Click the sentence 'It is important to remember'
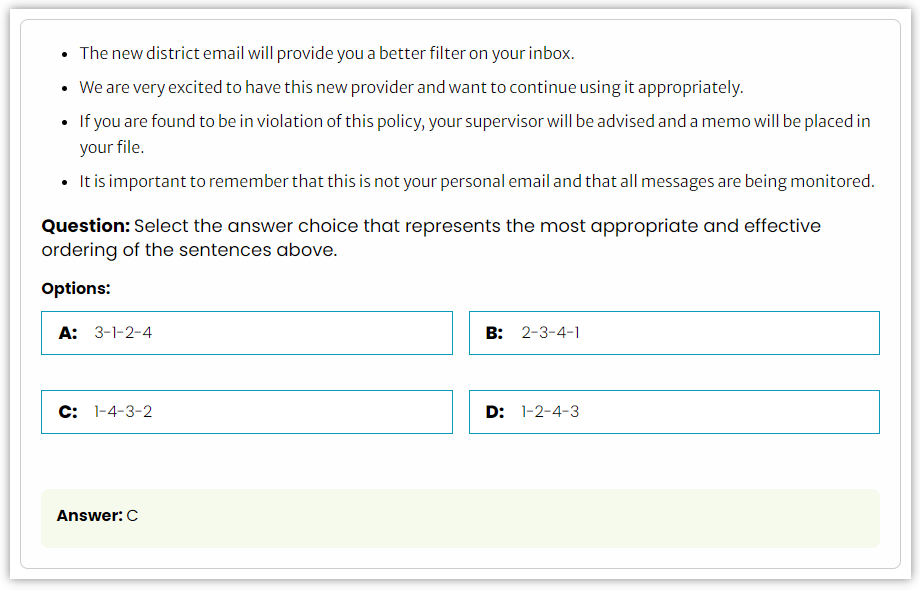This screenshot has width=920, height=590. [476, 181]
